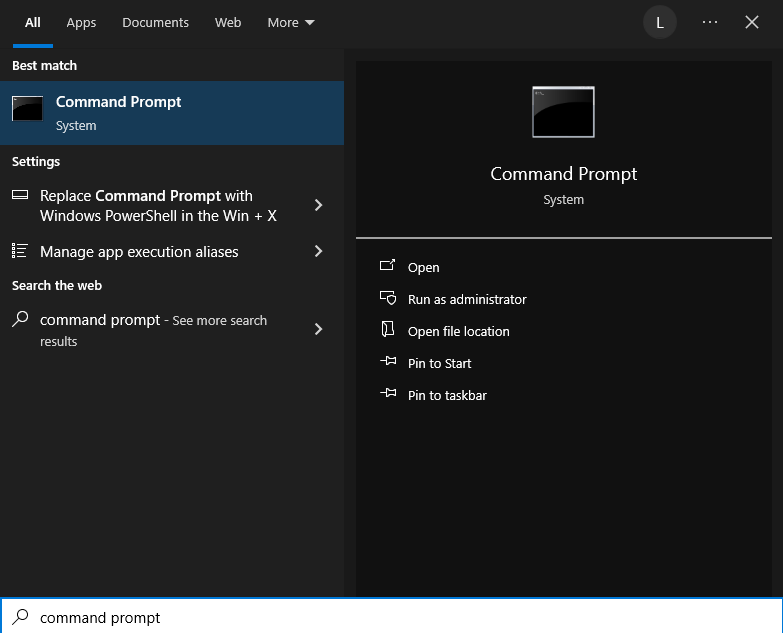Click the Open file location icon

(x=388, y=331)
